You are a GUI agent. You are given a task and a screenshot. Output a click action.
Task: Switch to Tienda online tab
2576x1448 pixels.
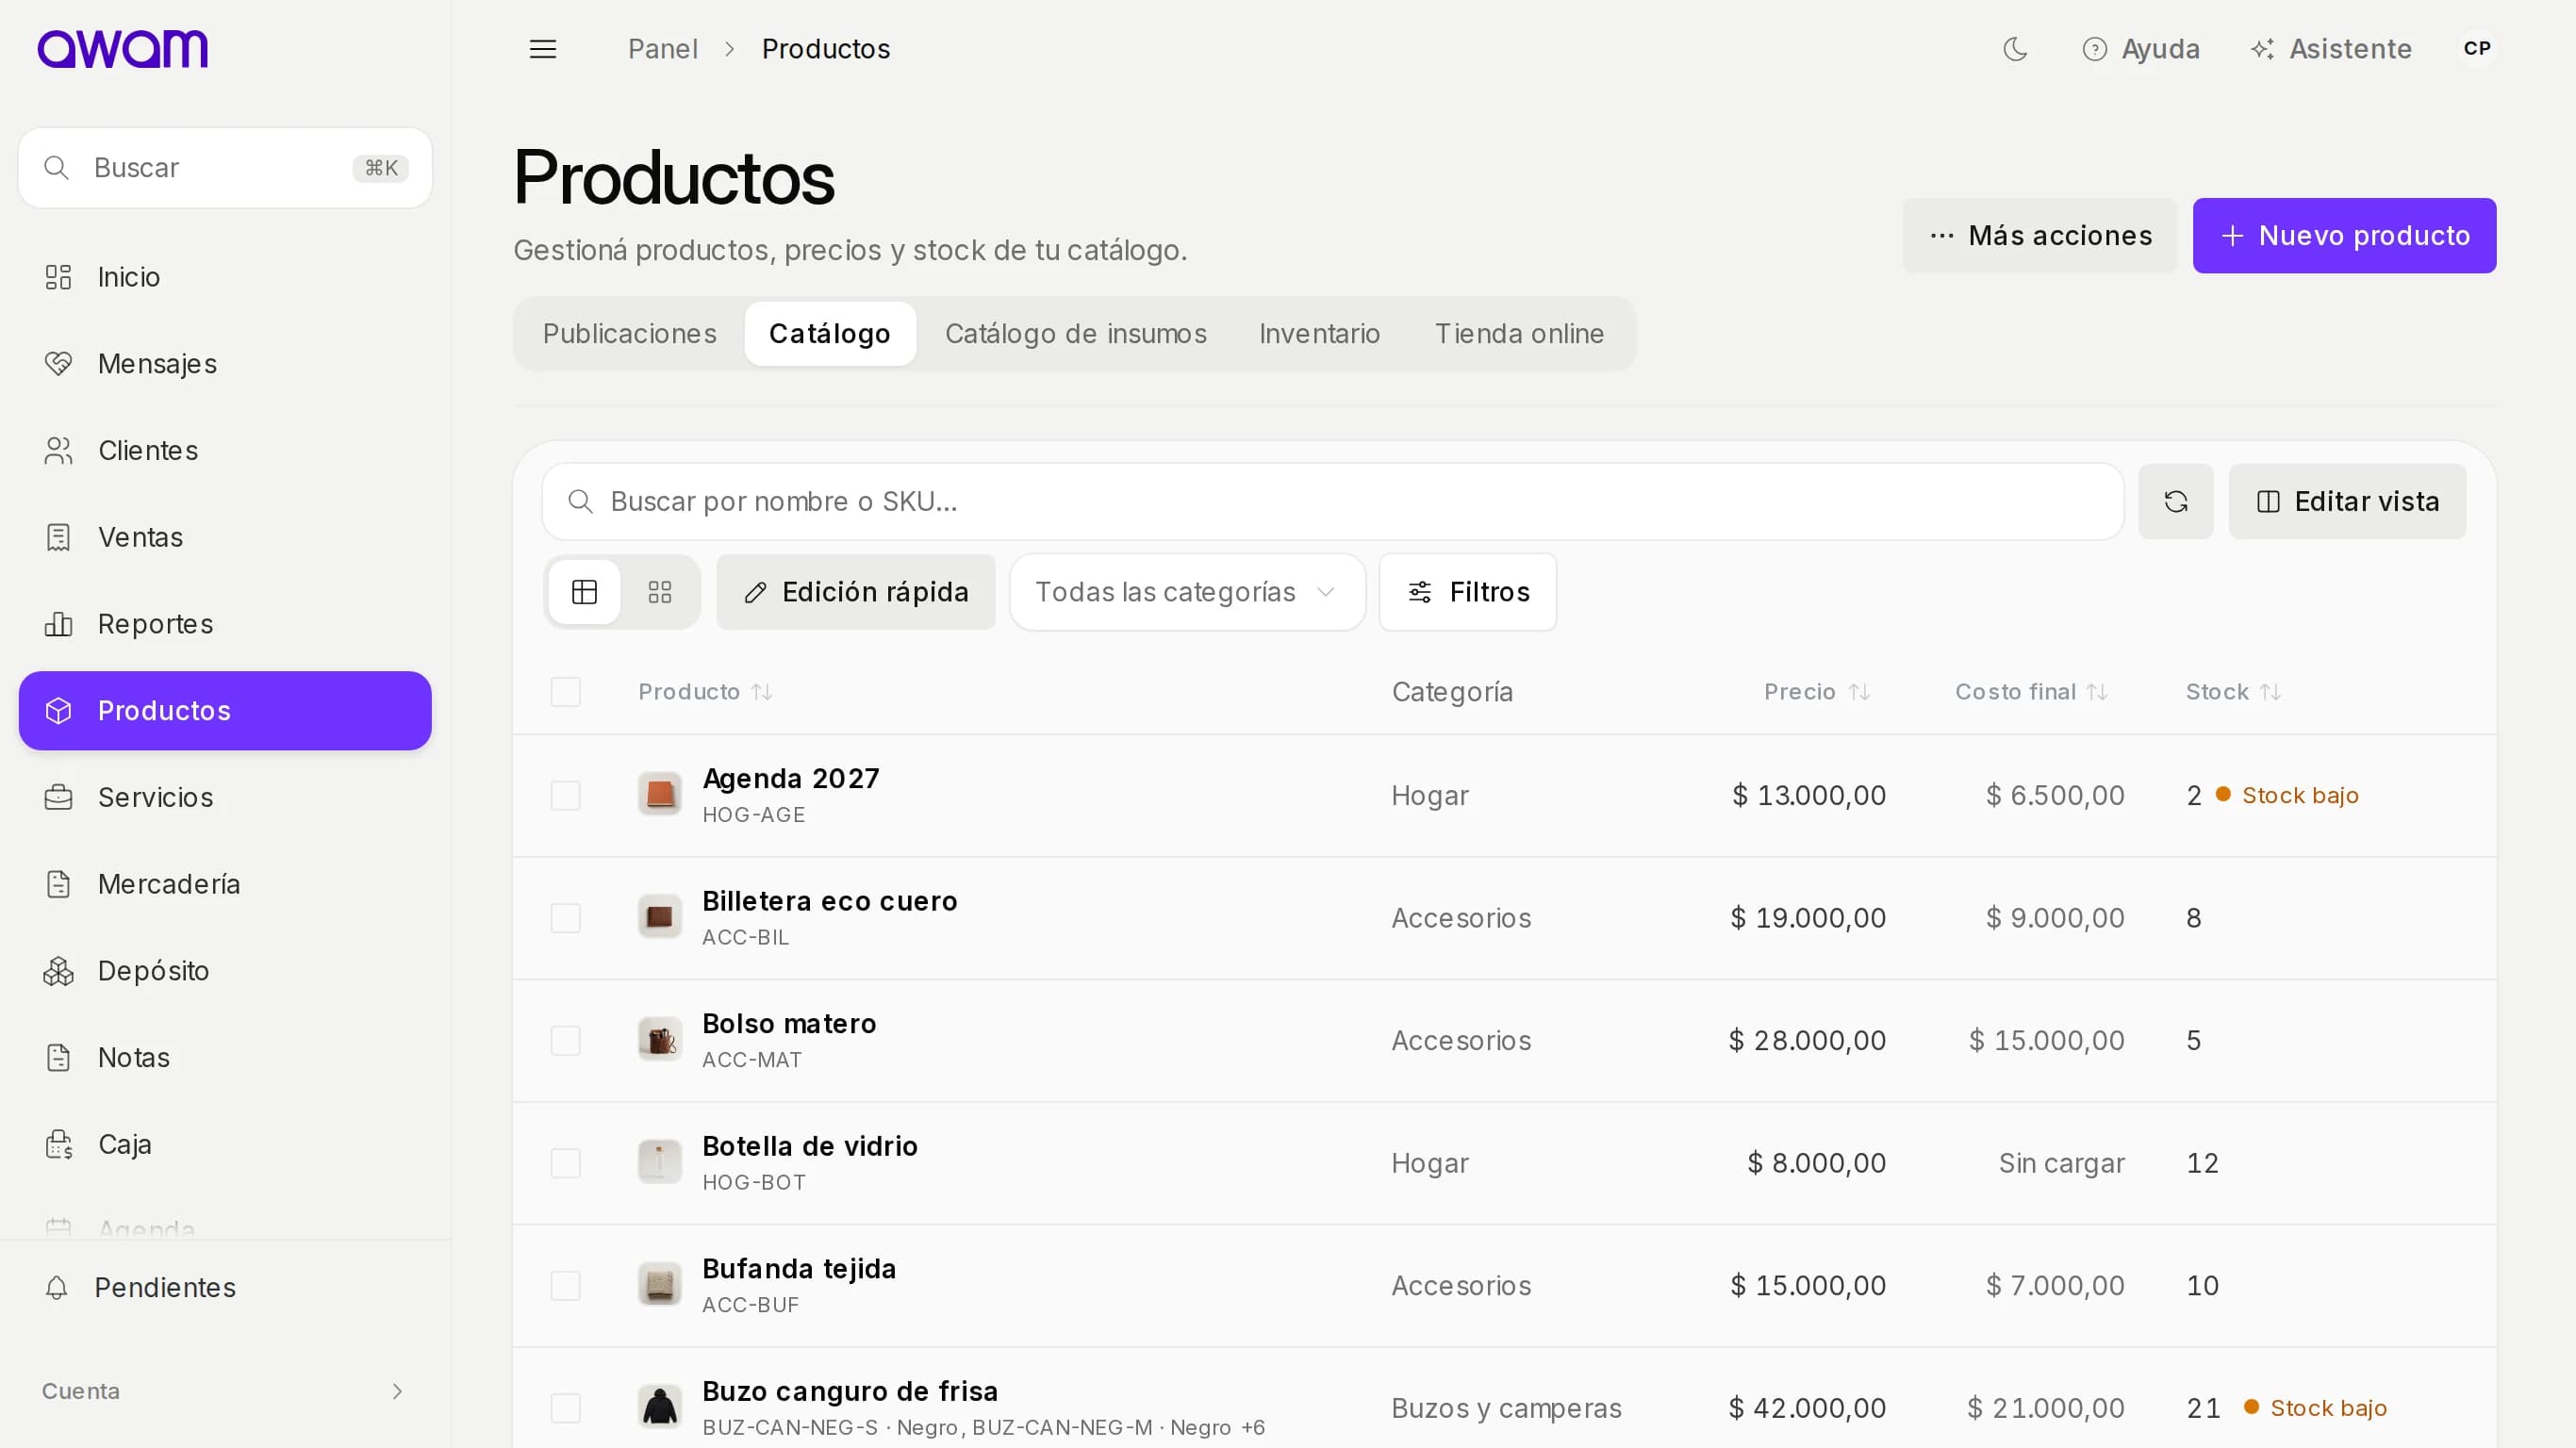(x=1519, y=334)
